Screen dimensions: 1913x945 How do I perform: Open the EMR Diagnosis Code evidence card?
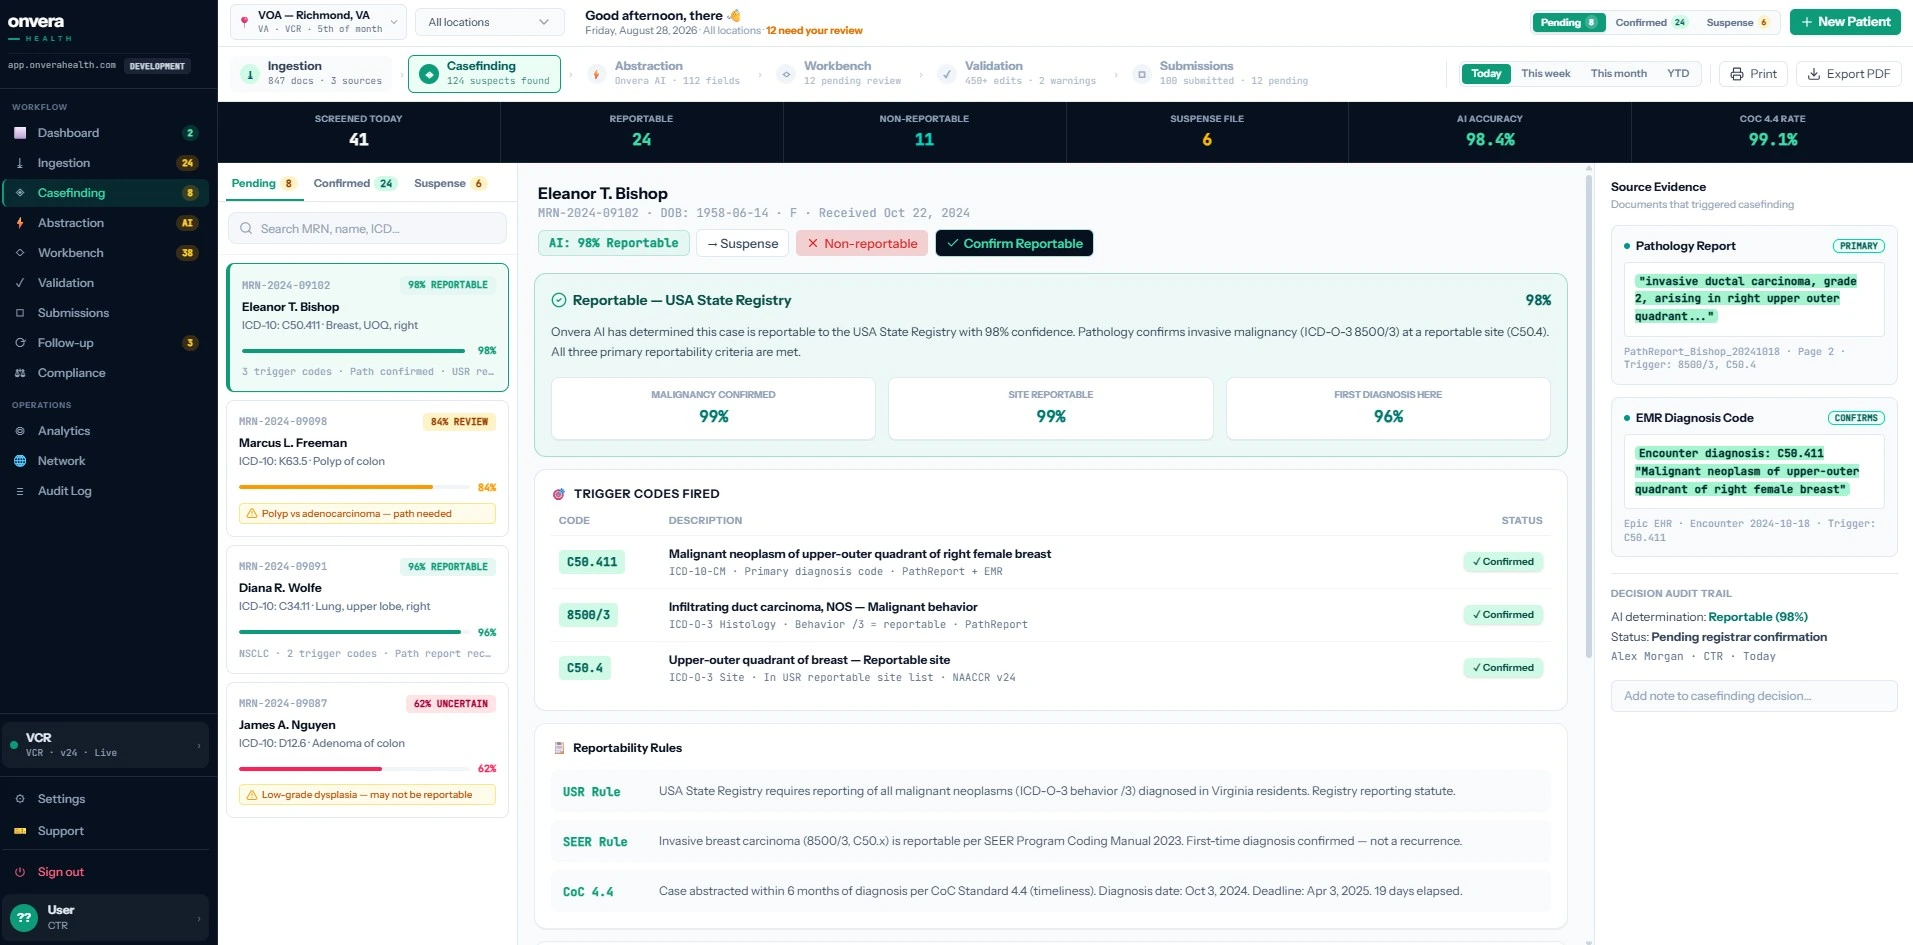[1754, 477]
